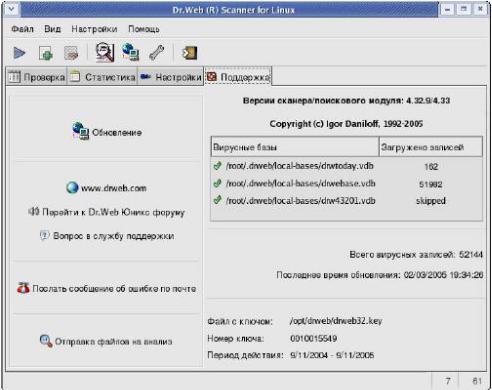The width and height of the screenshot is (492, 390).
Task: Click the /opt/drweb/drweb32.key path text
Action: click(x=336, y=321)
